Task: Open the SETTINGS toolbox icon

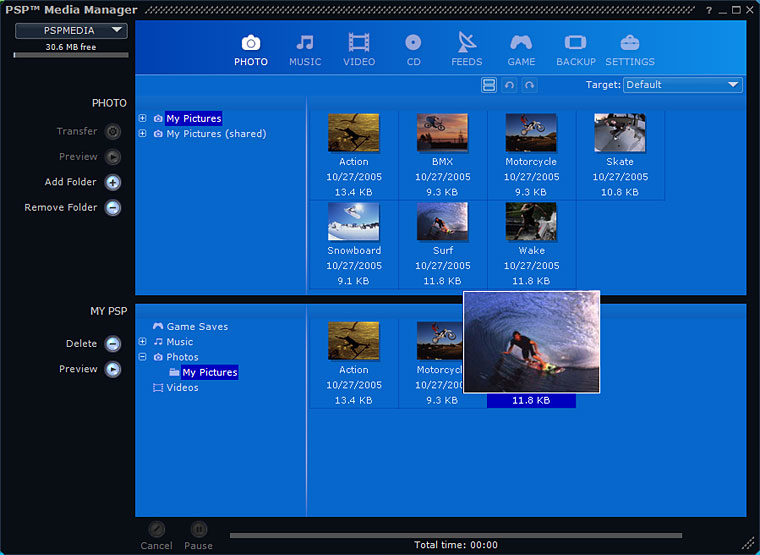Action: [630, 43]
